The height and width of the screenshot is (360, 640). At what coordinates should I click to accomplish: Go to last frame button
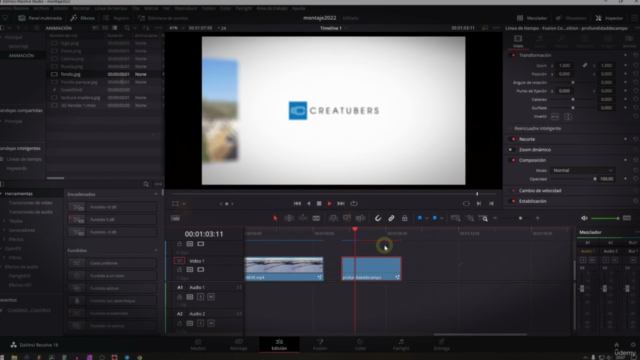[x=341, y=203]
